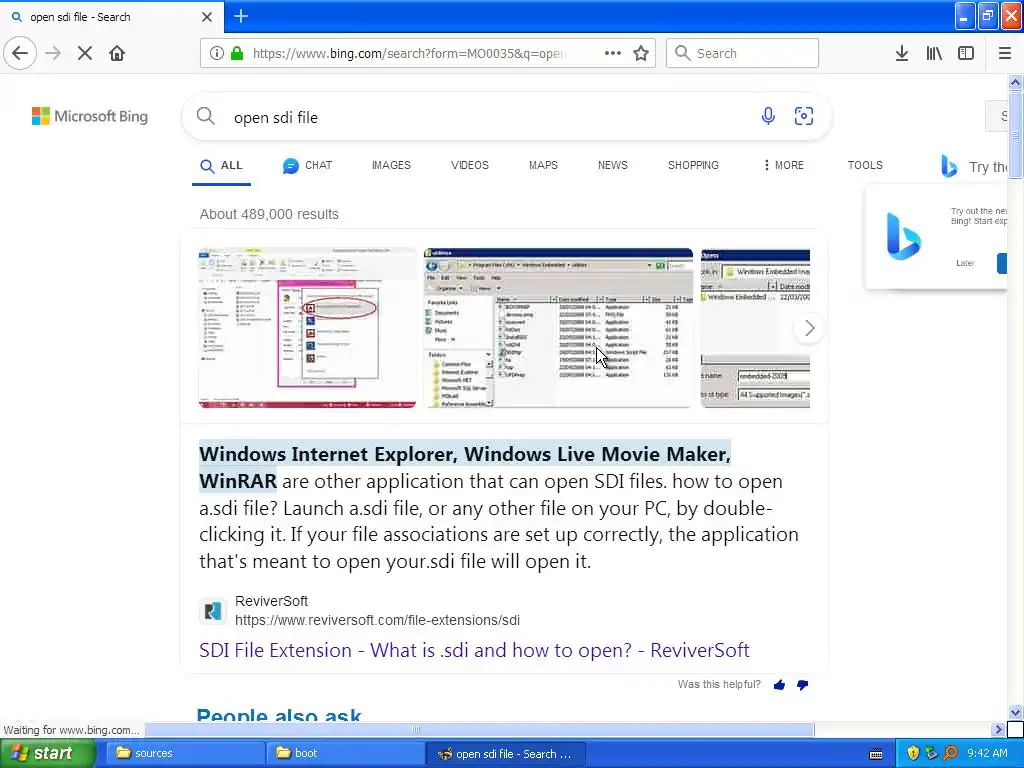Click the ReviverSoft site favicon
This screenshot has height=768, width=1024.
[x=212, y=611]
